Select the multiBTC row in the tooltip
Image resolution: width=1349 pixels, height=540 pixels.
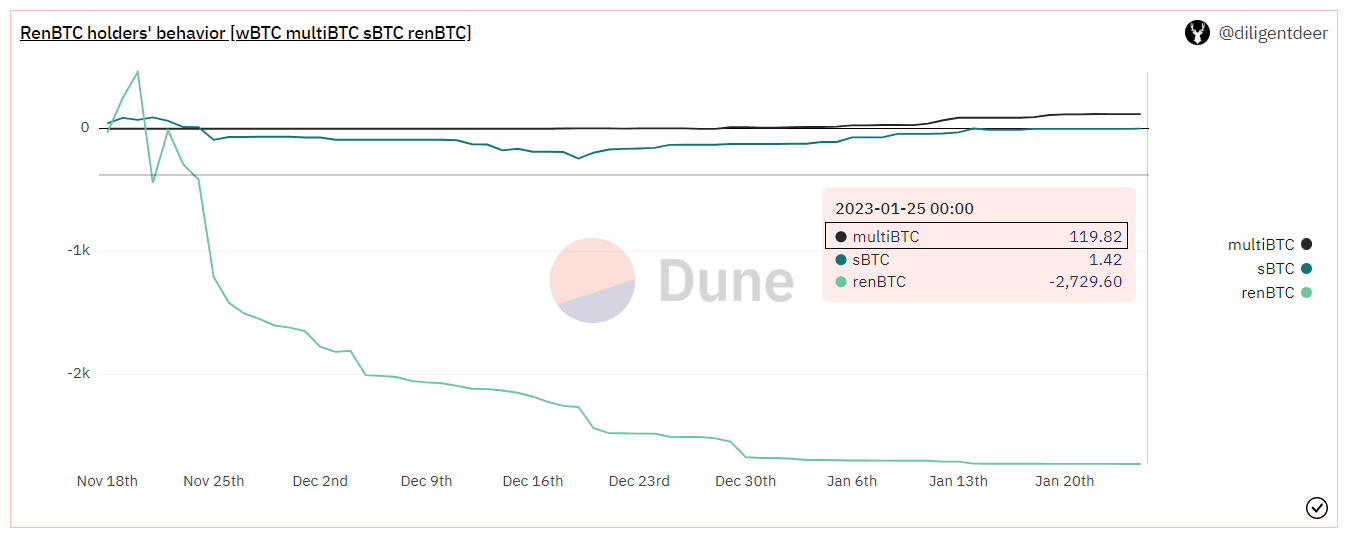[976, 237]
